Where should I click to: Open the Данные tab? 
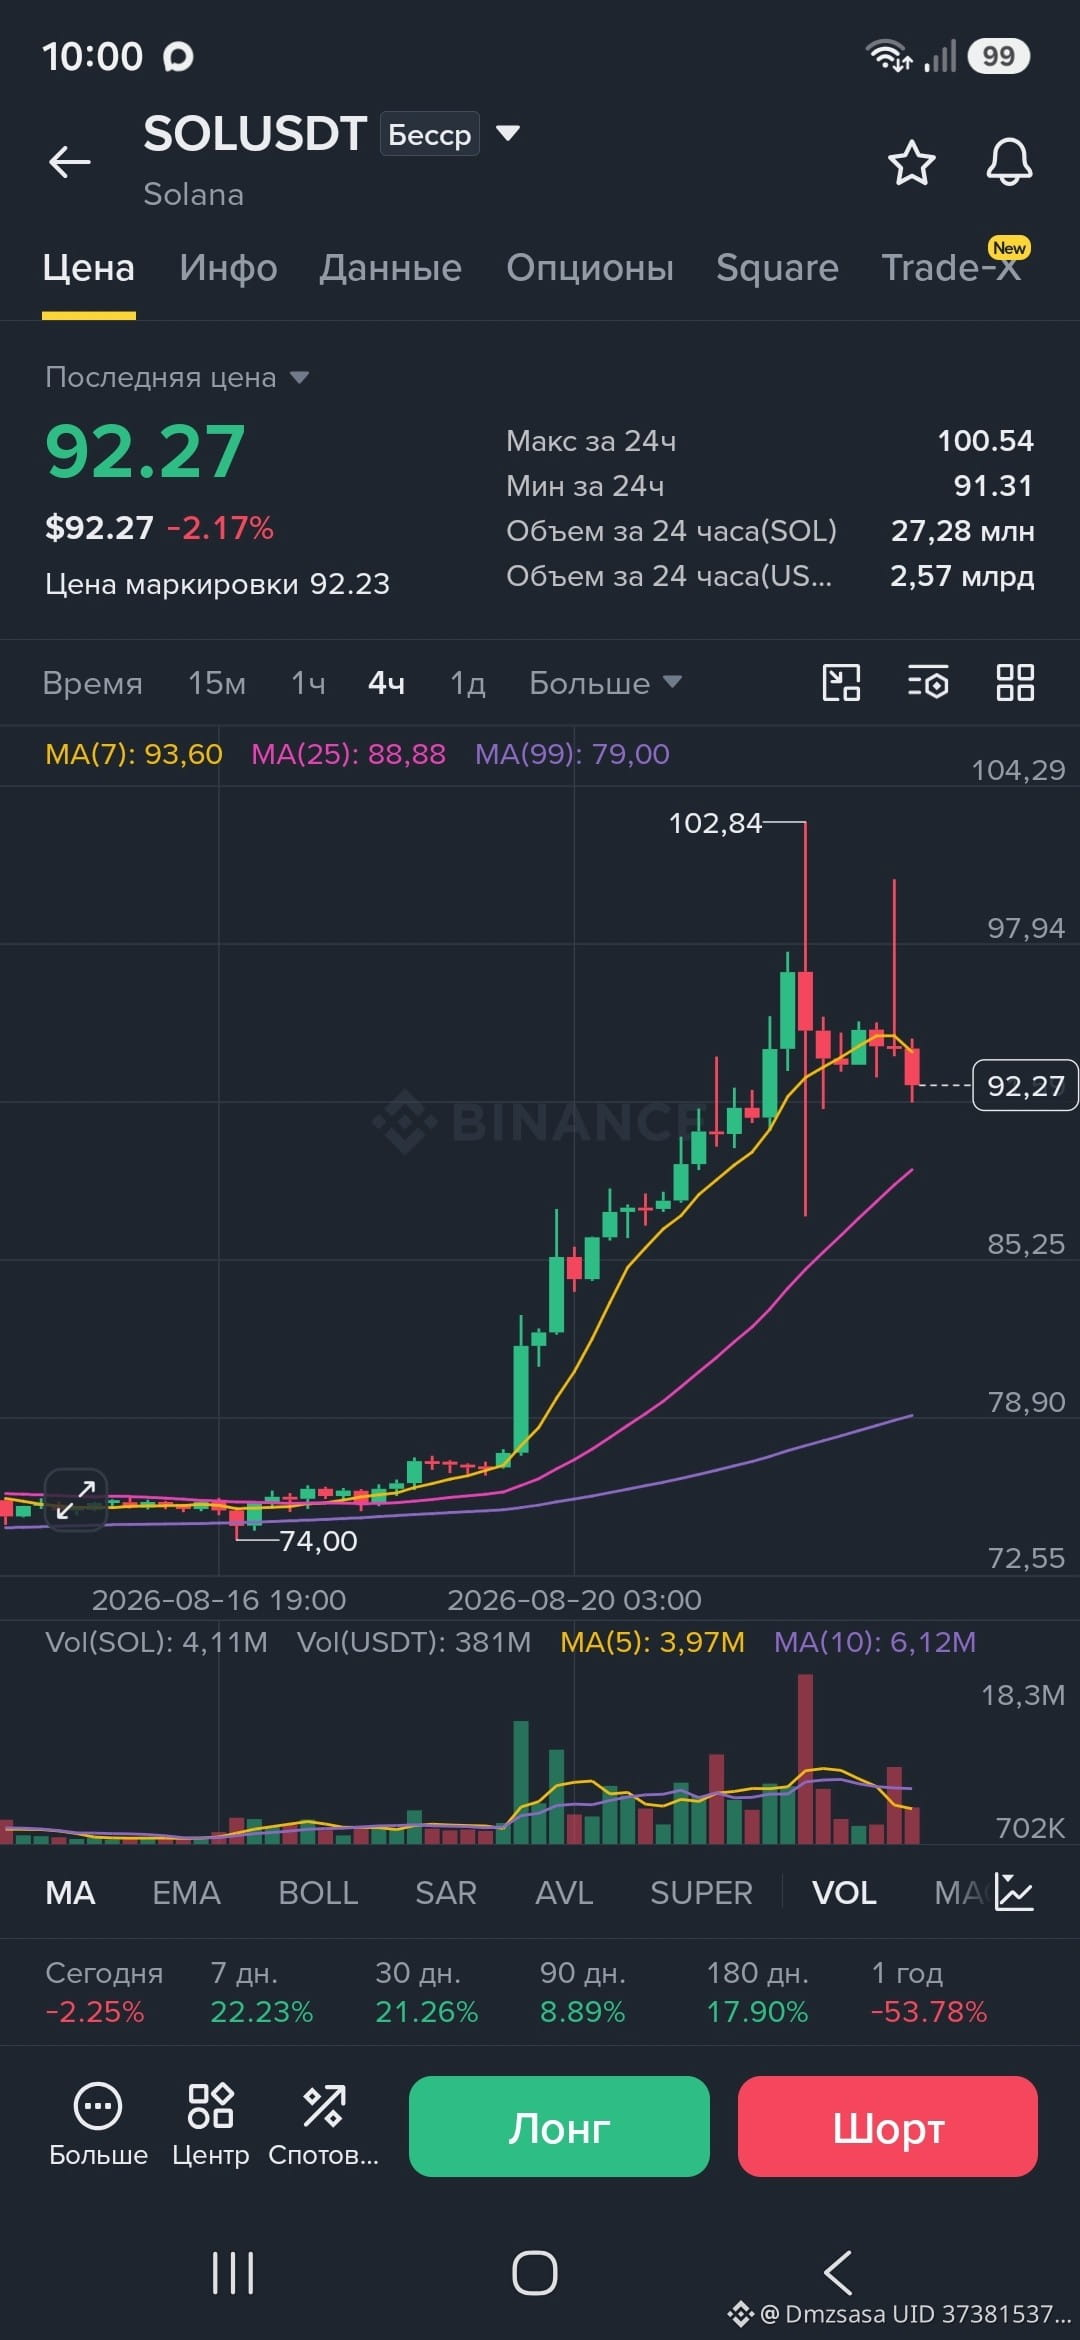coord(391,268)
